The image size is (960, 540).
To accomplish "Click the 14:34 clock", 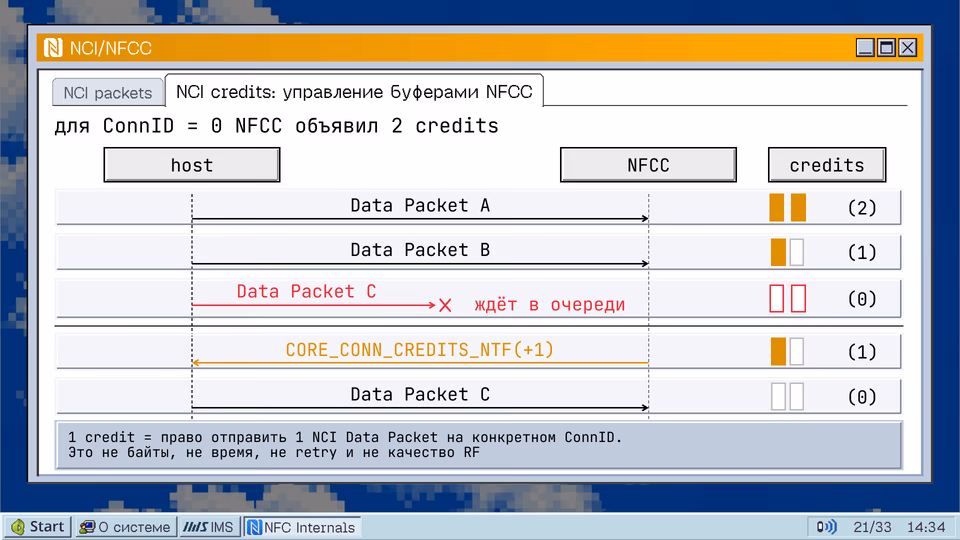I will [x=926, y=527].
